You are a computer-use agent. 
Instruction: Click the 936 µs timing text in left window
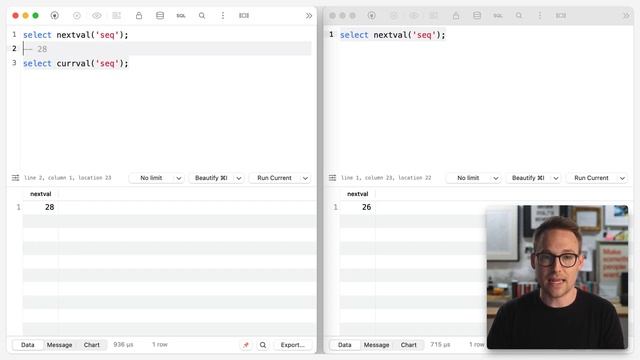(x=123, y=345)
